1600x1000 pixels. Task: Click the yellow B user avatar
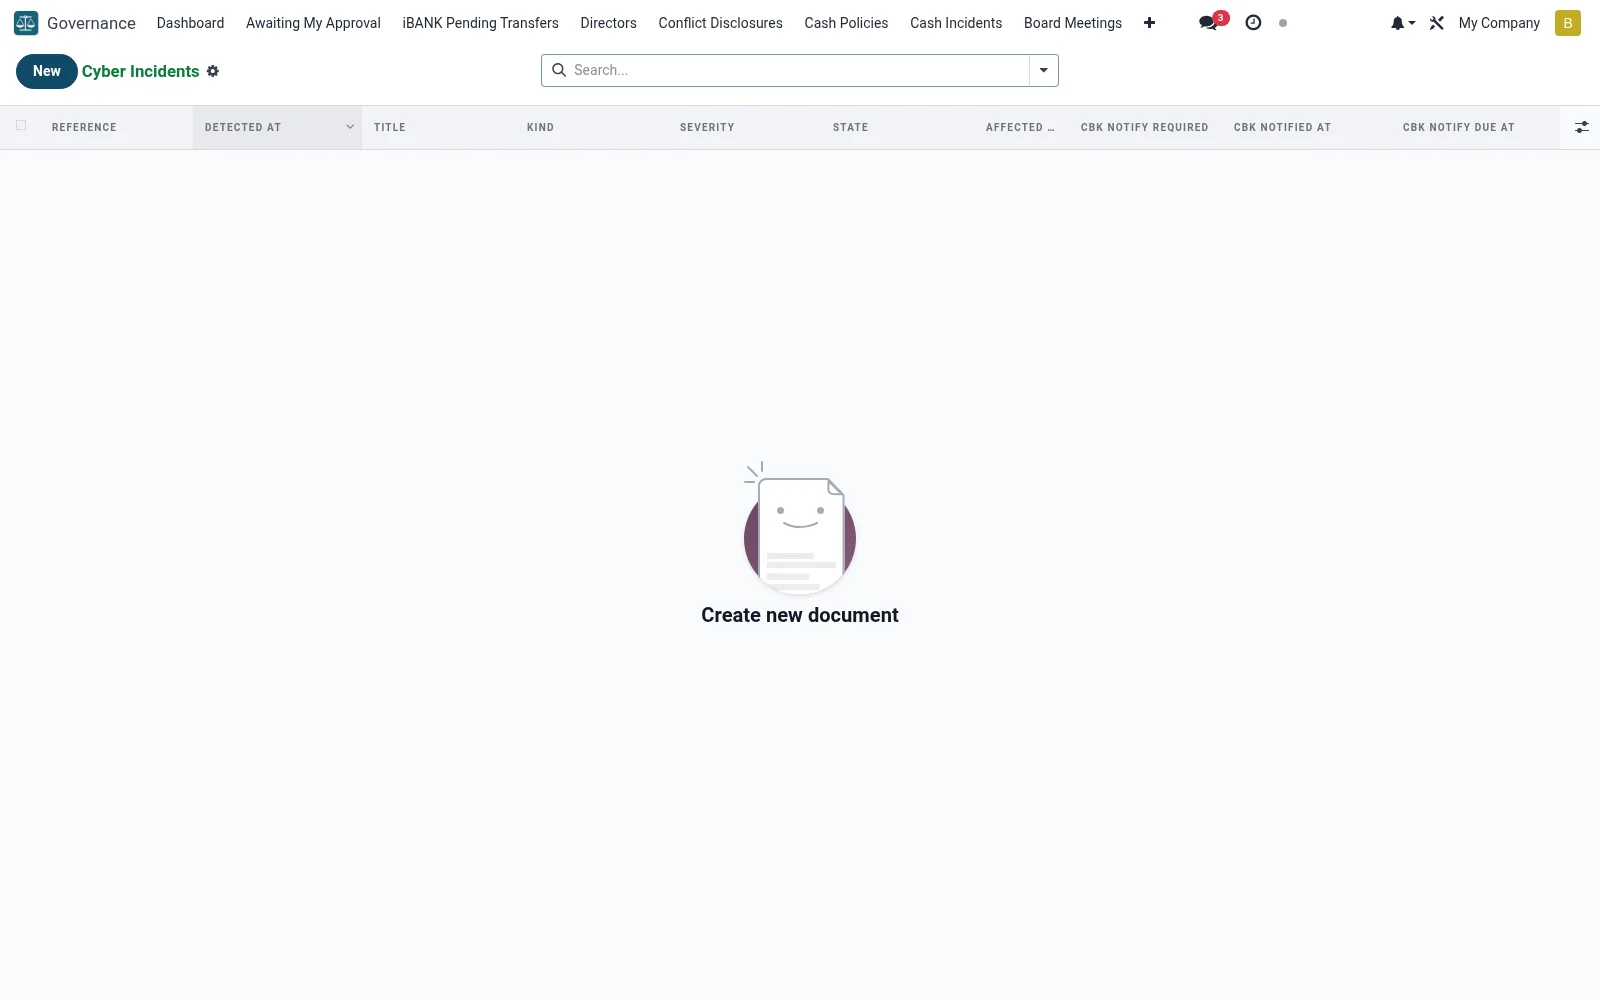1567,23
